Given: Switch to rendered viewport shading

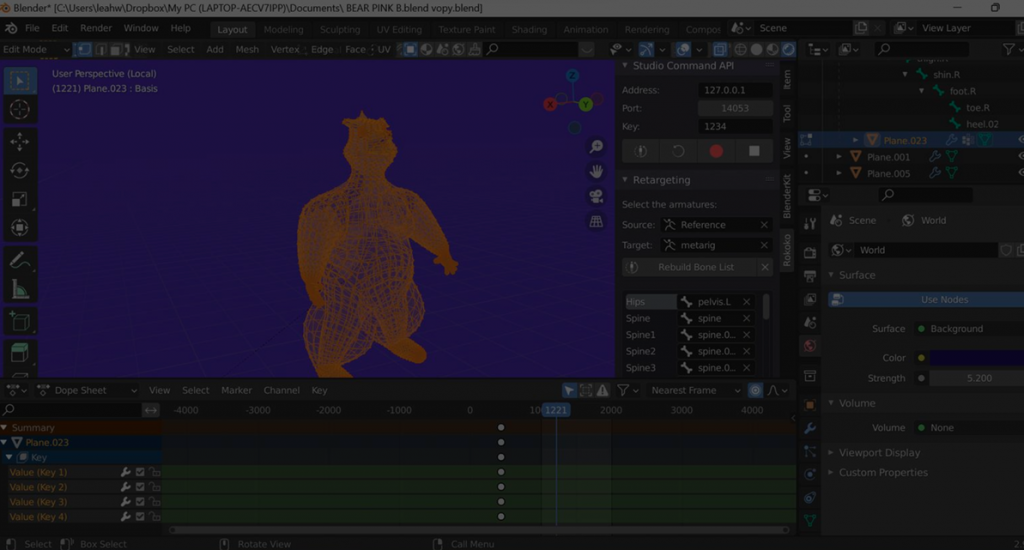Looking at the screenshot, I should 788,50.
